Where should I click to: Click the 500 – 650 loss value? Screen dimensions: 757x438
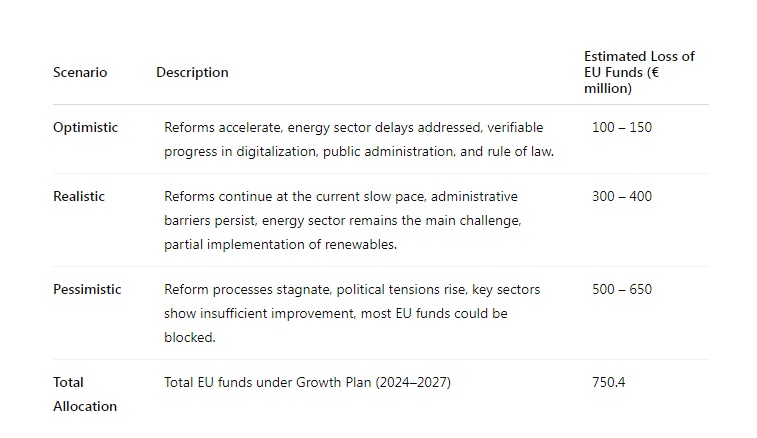click(x=621, y=289)
